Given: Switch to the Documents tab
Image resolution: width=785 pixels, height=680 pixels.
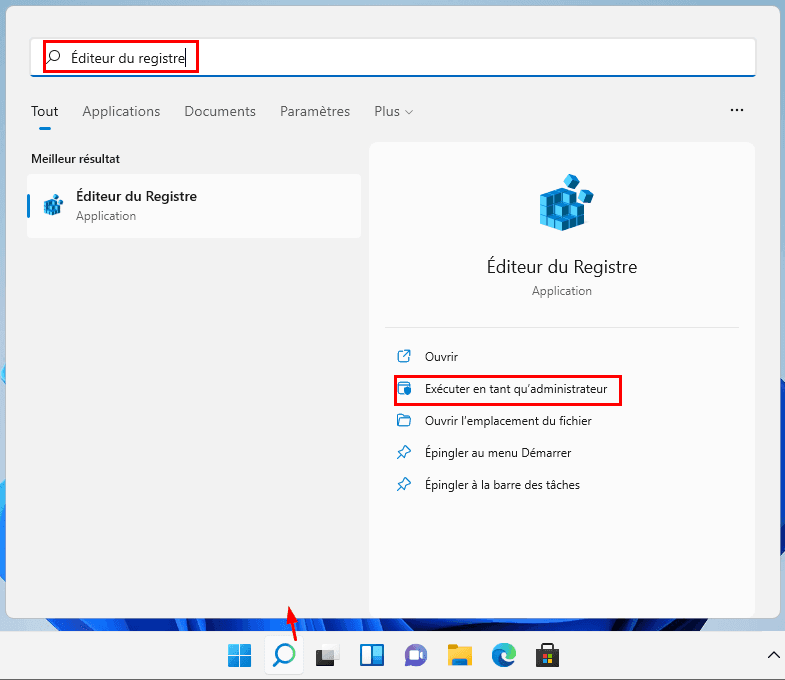Looking at the screenshot, I should (x=220, y=111).
